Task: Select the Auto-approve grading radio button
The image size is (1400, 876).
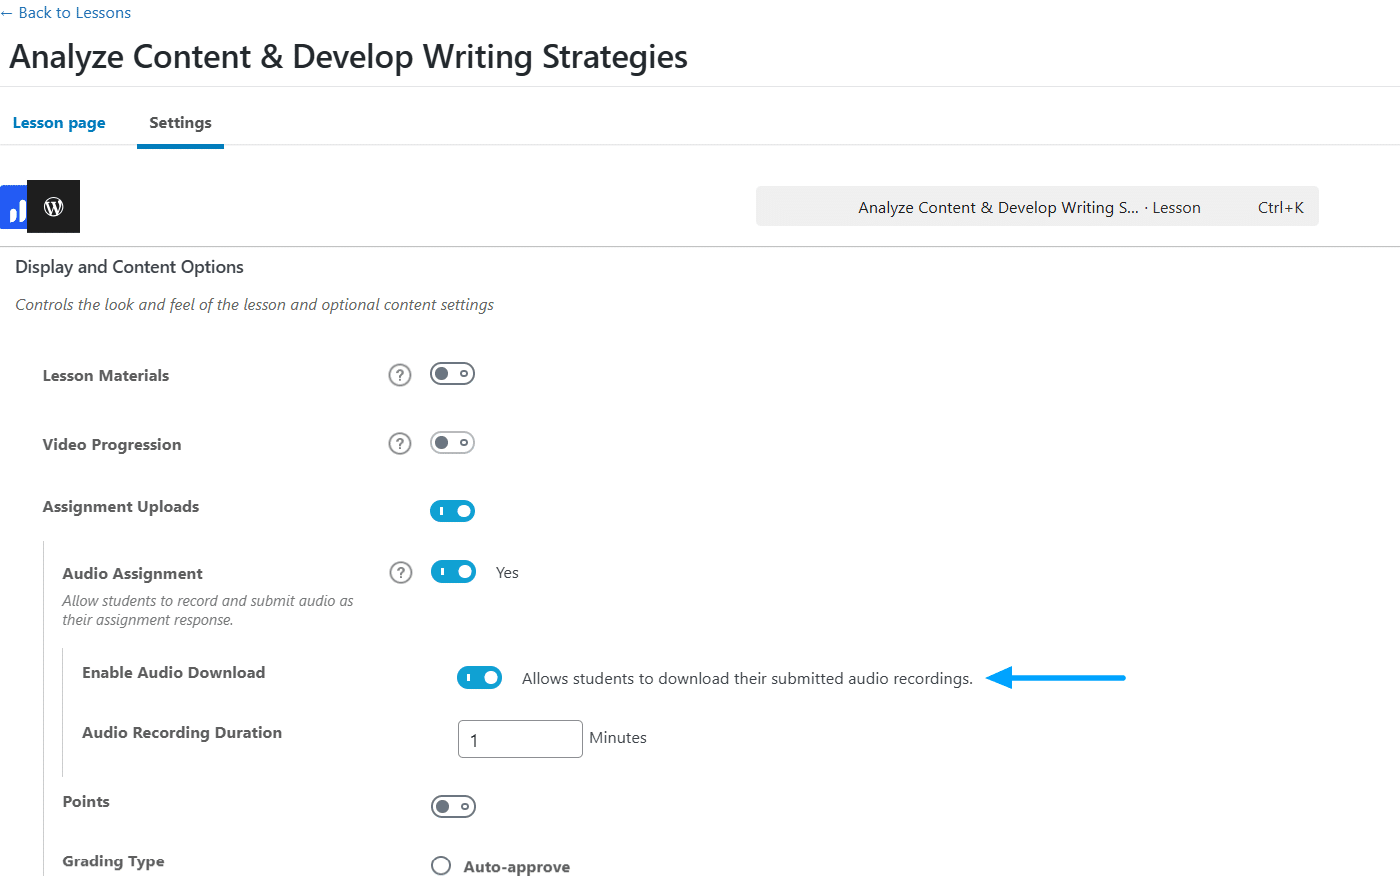Action: pos(441,866)
